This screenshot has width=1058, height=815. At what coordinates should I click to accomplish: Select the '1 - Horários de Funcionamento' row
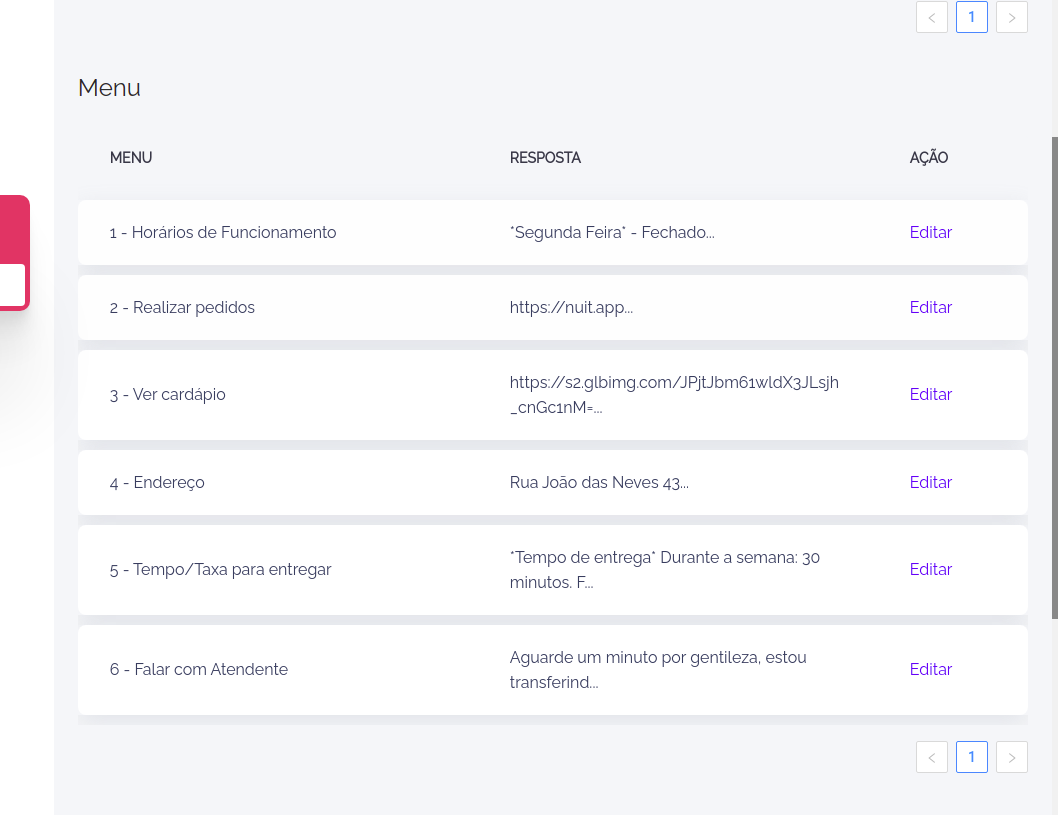[223, 232]
